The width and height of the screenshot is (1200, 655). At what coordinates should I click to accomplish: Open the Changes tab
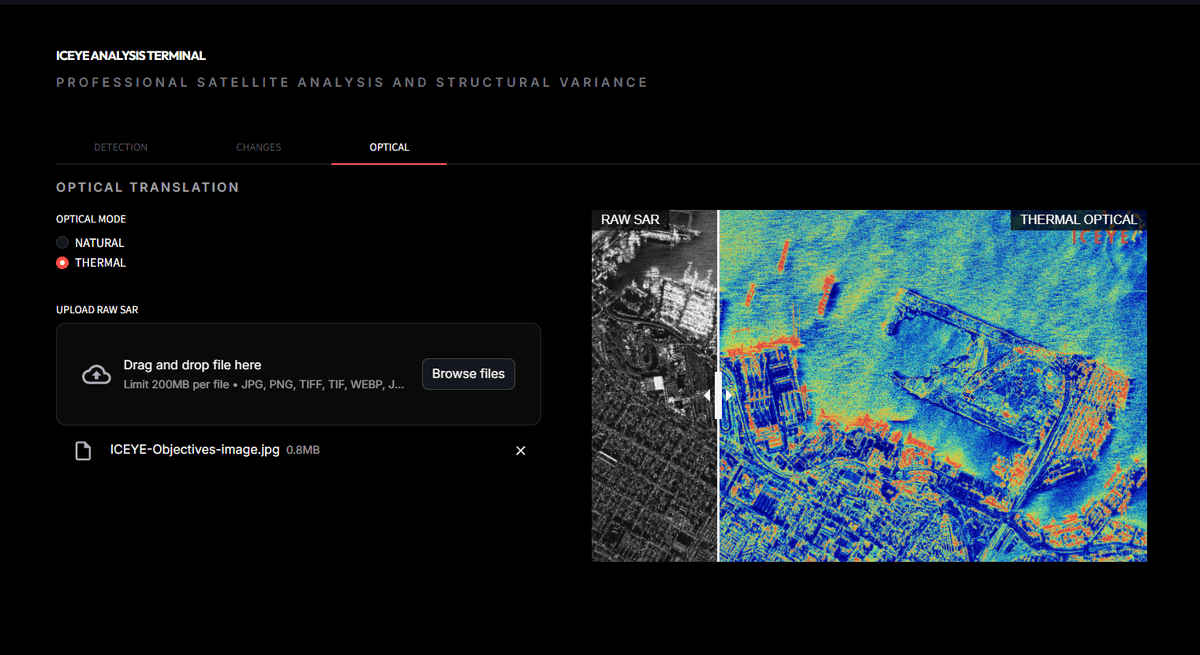(258, 147)
